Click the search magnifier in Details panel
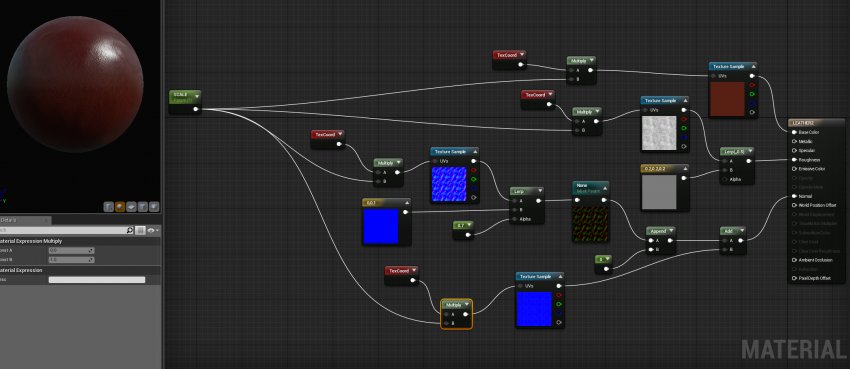This screenshot has width=850, height=369. [x=130, y=230]
